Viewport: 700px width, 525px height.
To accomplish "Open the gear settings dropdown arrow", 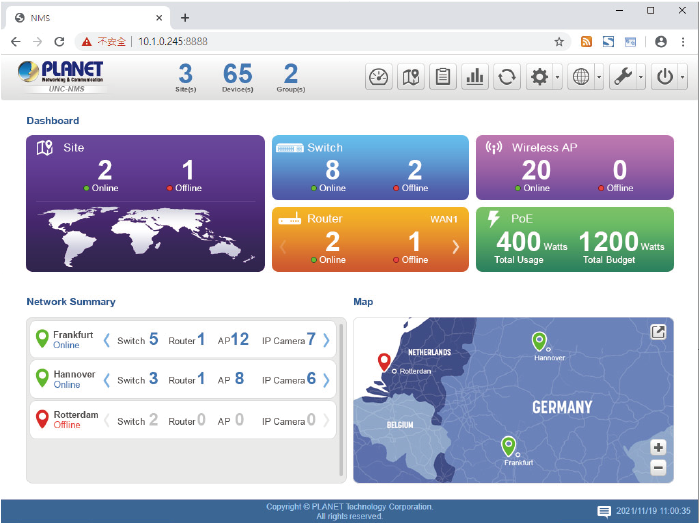I will [557, 77].
